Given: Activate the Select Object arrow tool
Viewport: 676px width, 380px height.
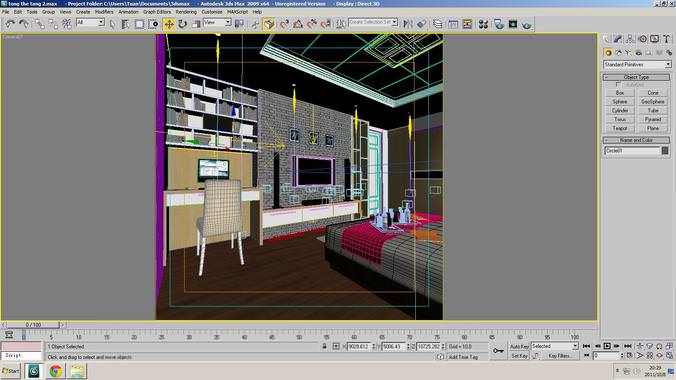Looking at the screenshot, I should tap(113, 24).
